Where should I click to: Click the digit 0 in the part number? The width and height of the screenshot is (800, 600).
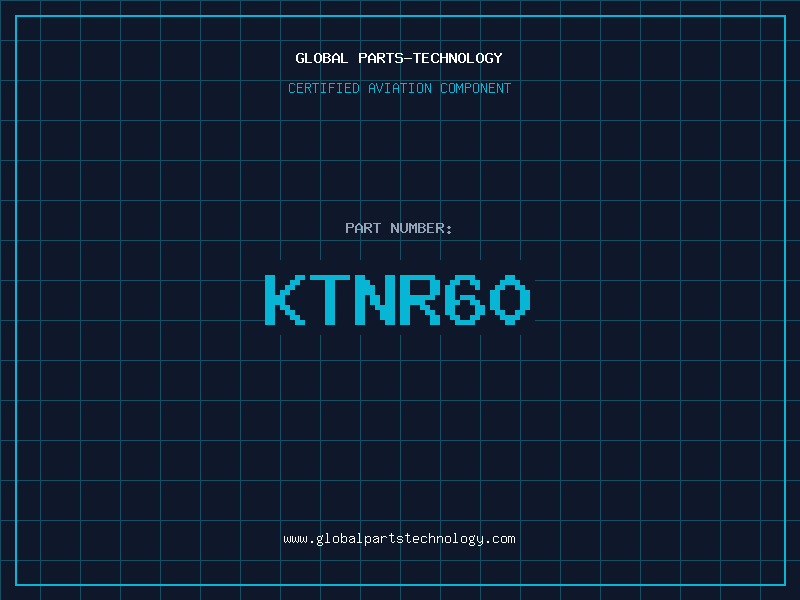click(x=510, y=299)
